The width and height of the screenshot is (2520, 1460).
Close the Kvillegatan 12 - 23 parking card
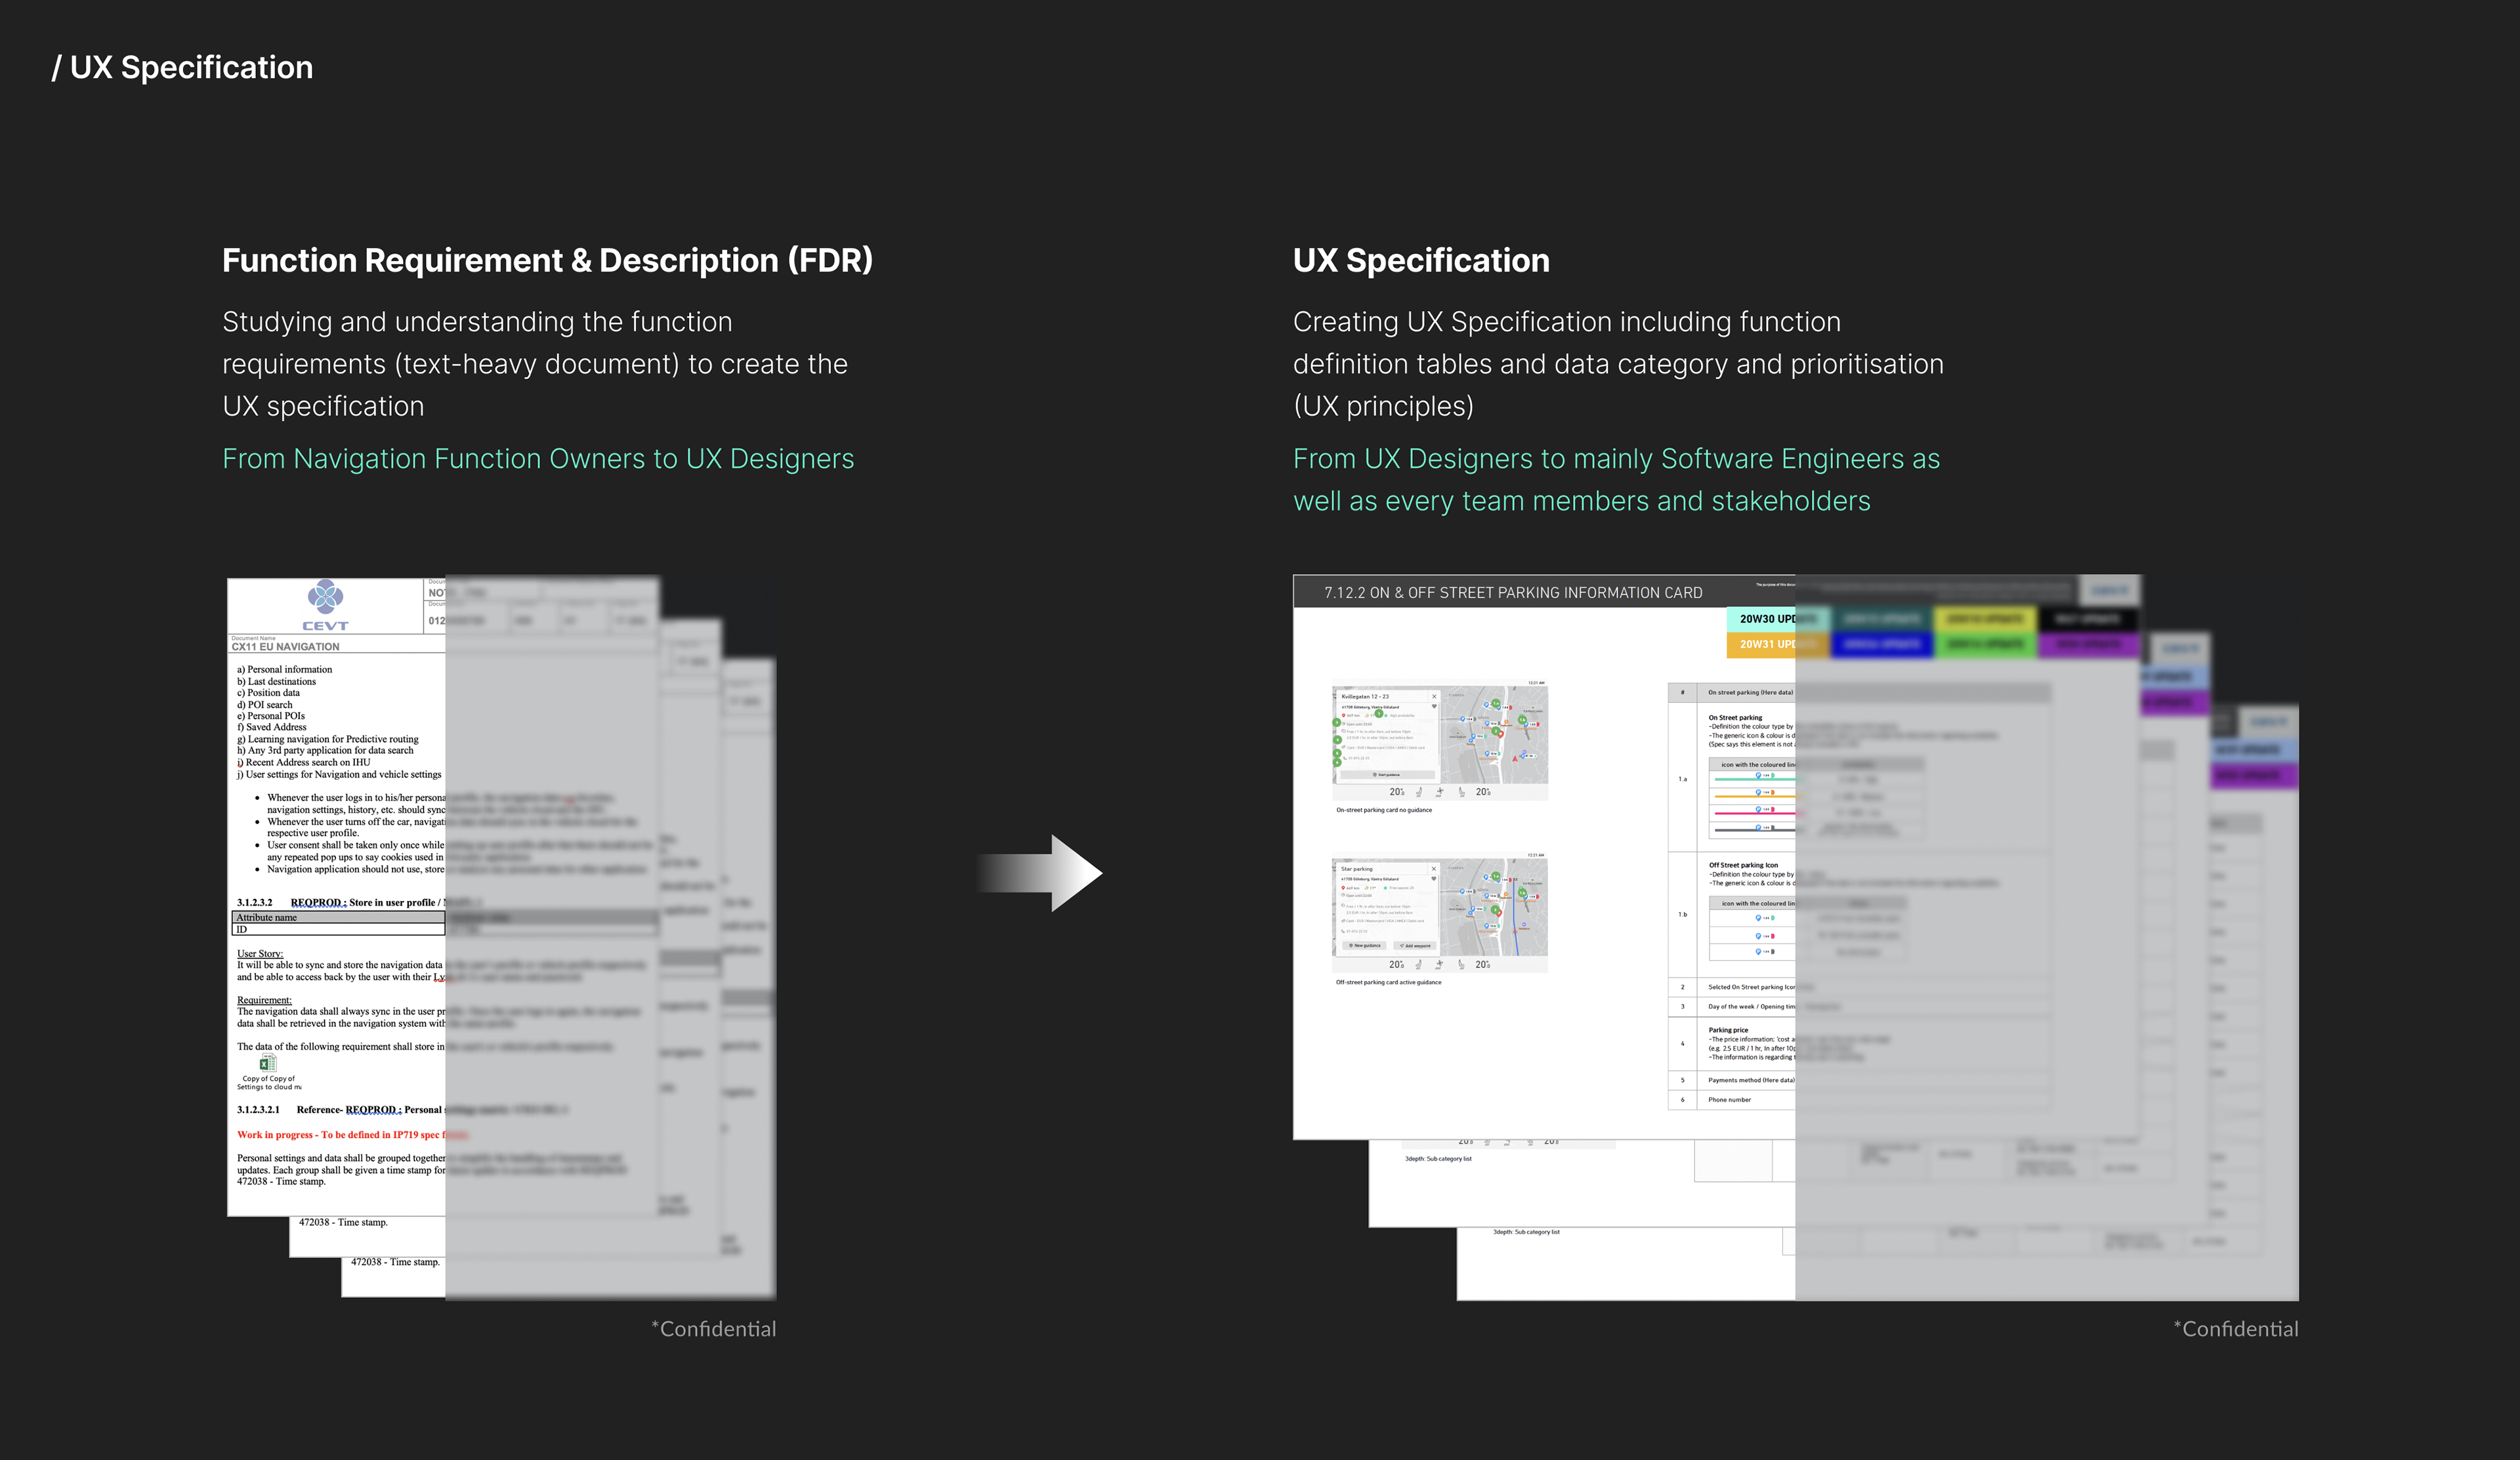pos(1433,696)
